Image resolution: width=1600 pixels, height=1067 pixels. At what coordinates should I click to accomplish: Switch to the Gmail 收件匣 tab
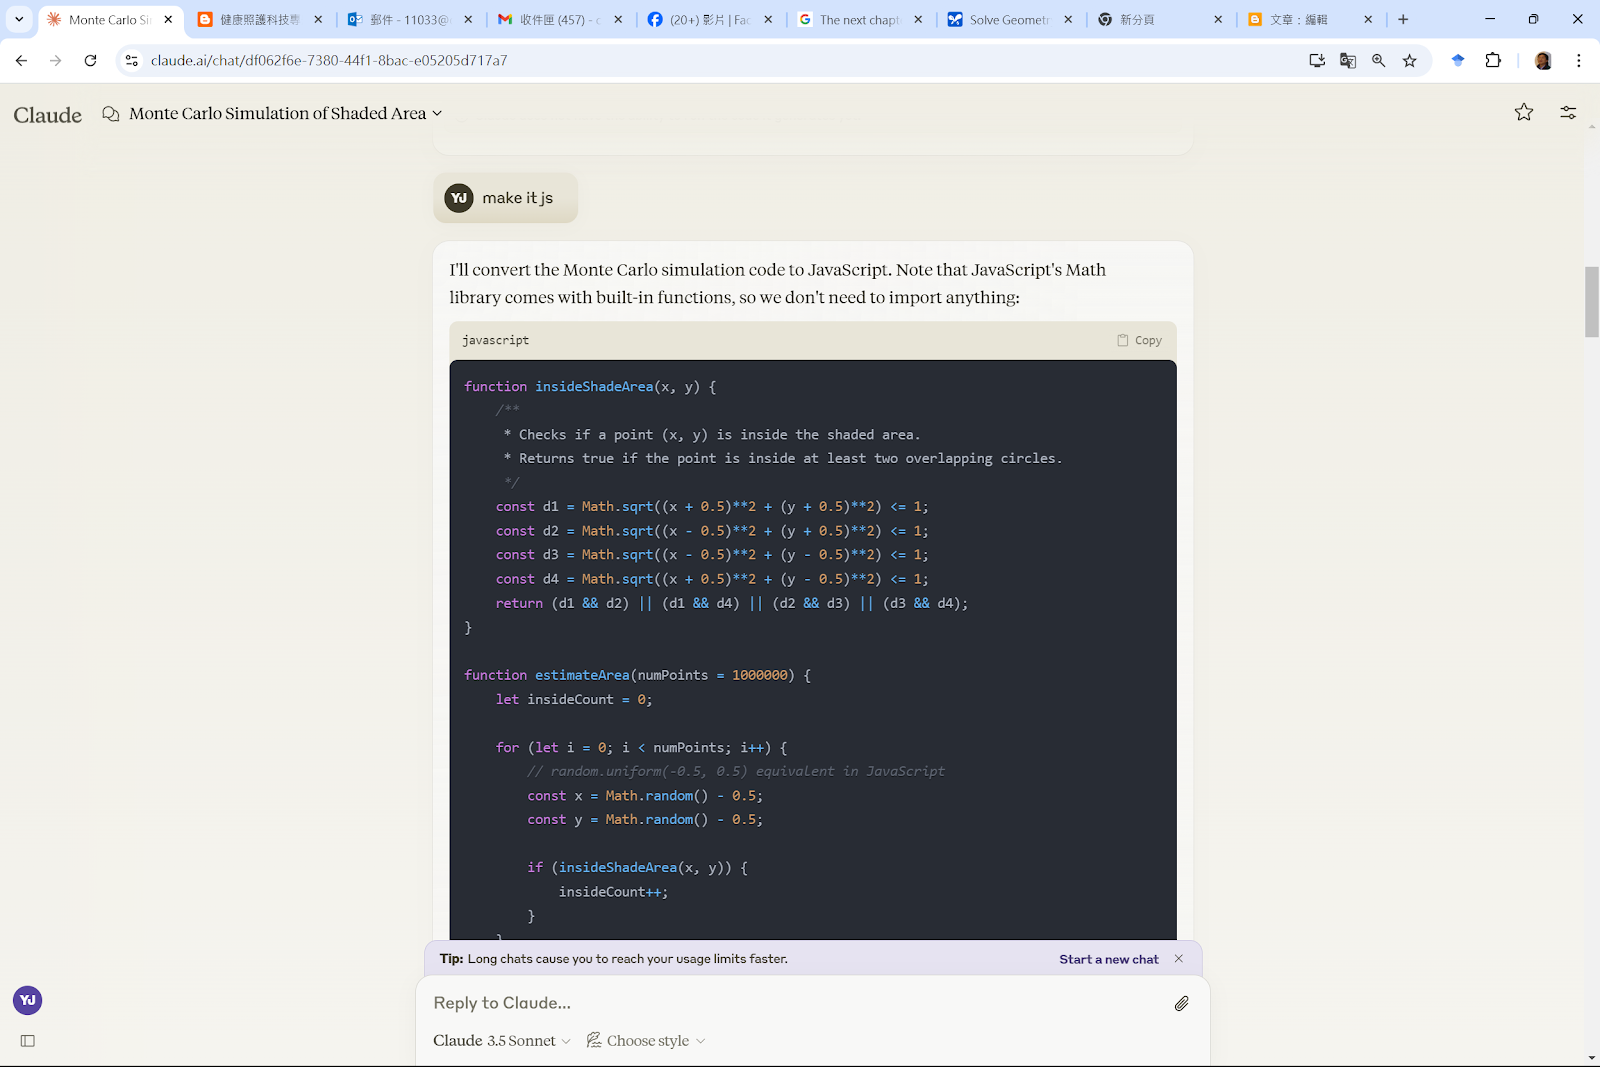click(559, 19)
